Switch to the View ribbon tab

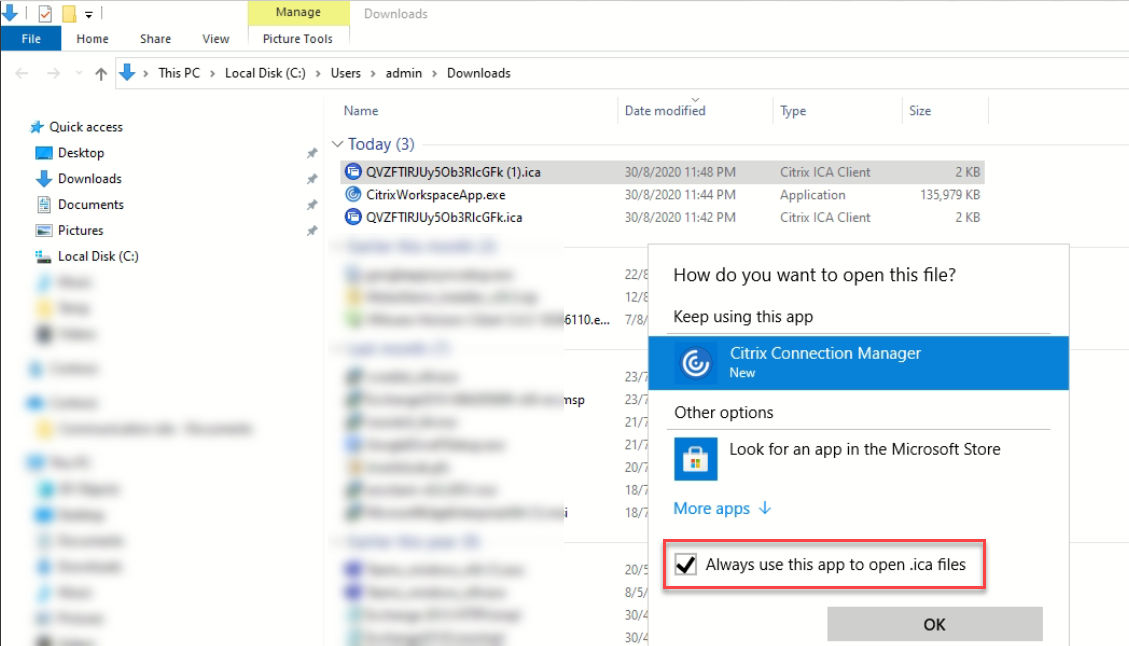tap(215, 38)
